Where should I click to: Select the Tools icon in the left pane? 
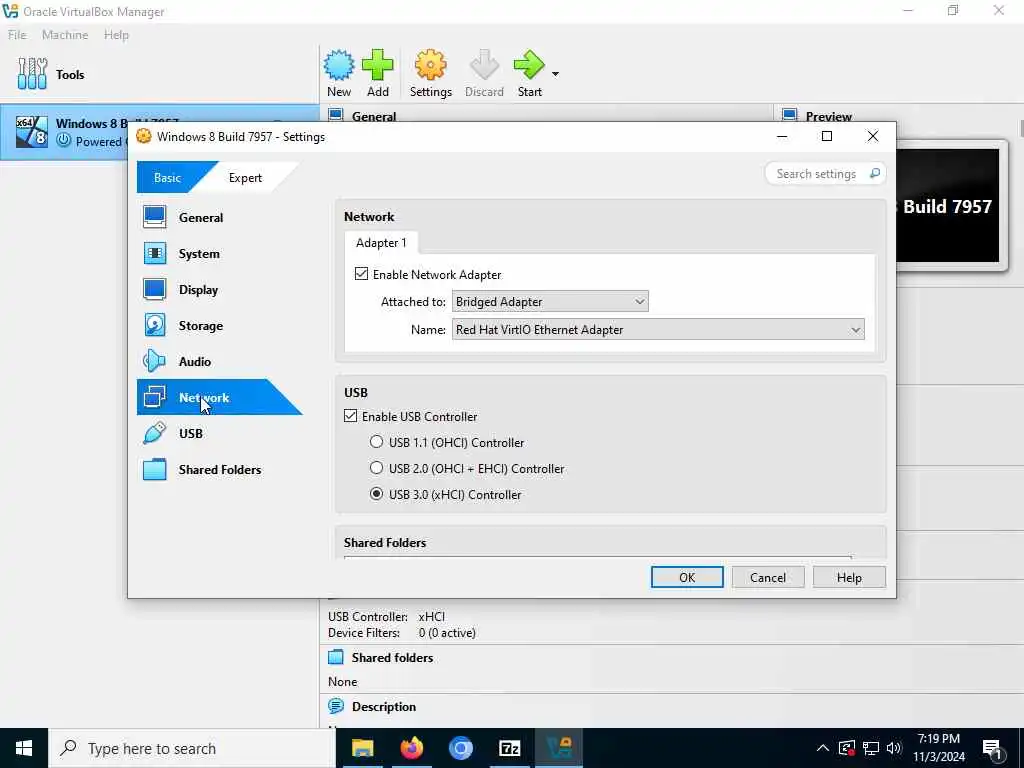click(32, 74)
